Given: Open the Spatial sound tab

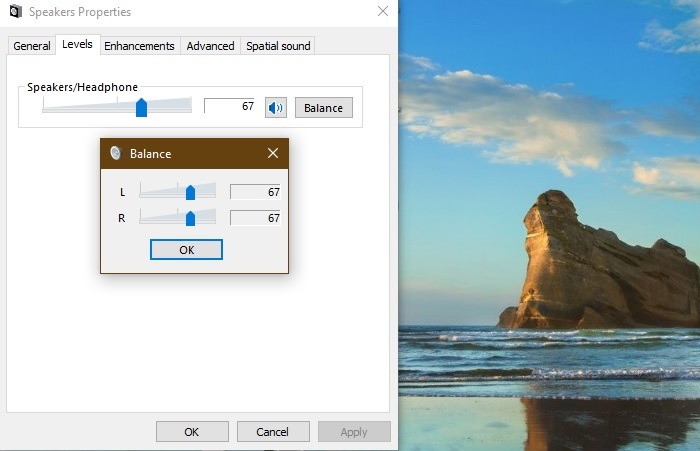Looking at the screenshot, I should (x=278, y=46).
